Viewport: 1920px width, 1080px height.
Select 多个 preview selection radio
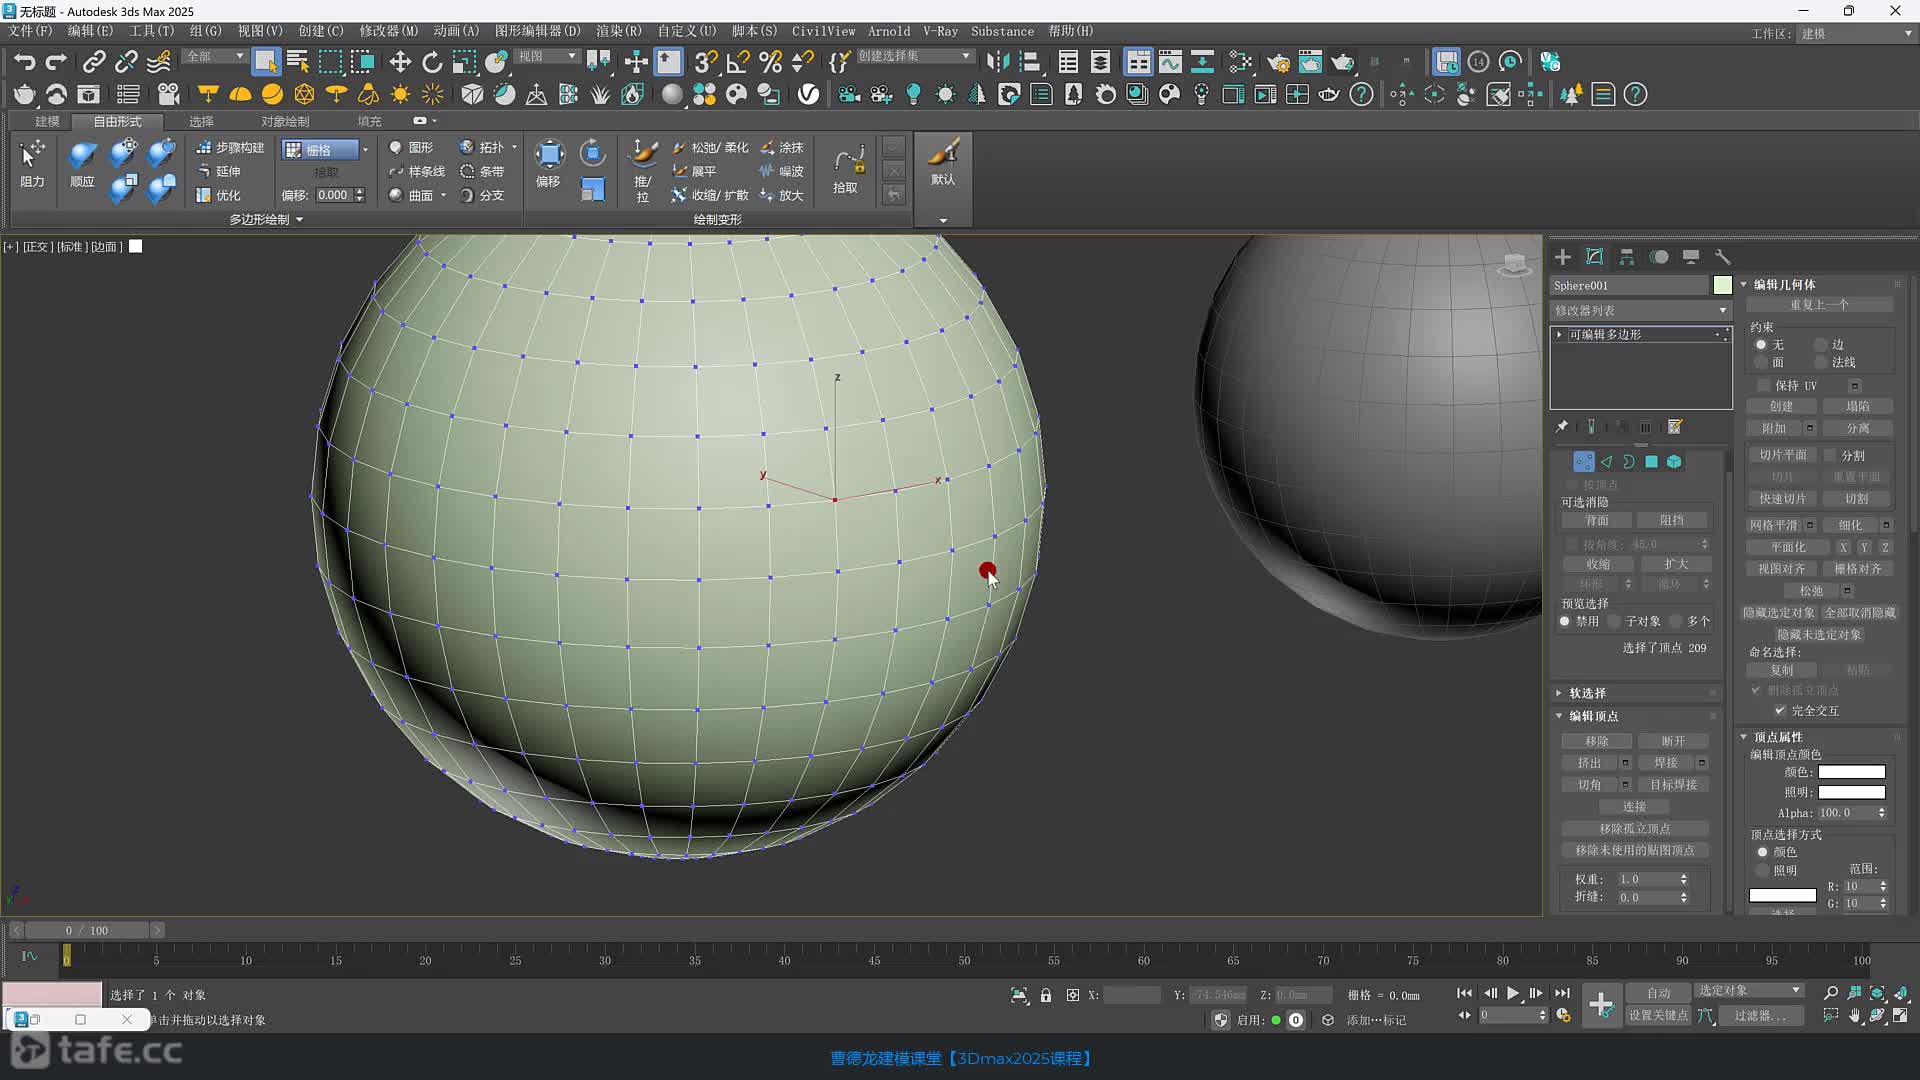(1676, 622)
